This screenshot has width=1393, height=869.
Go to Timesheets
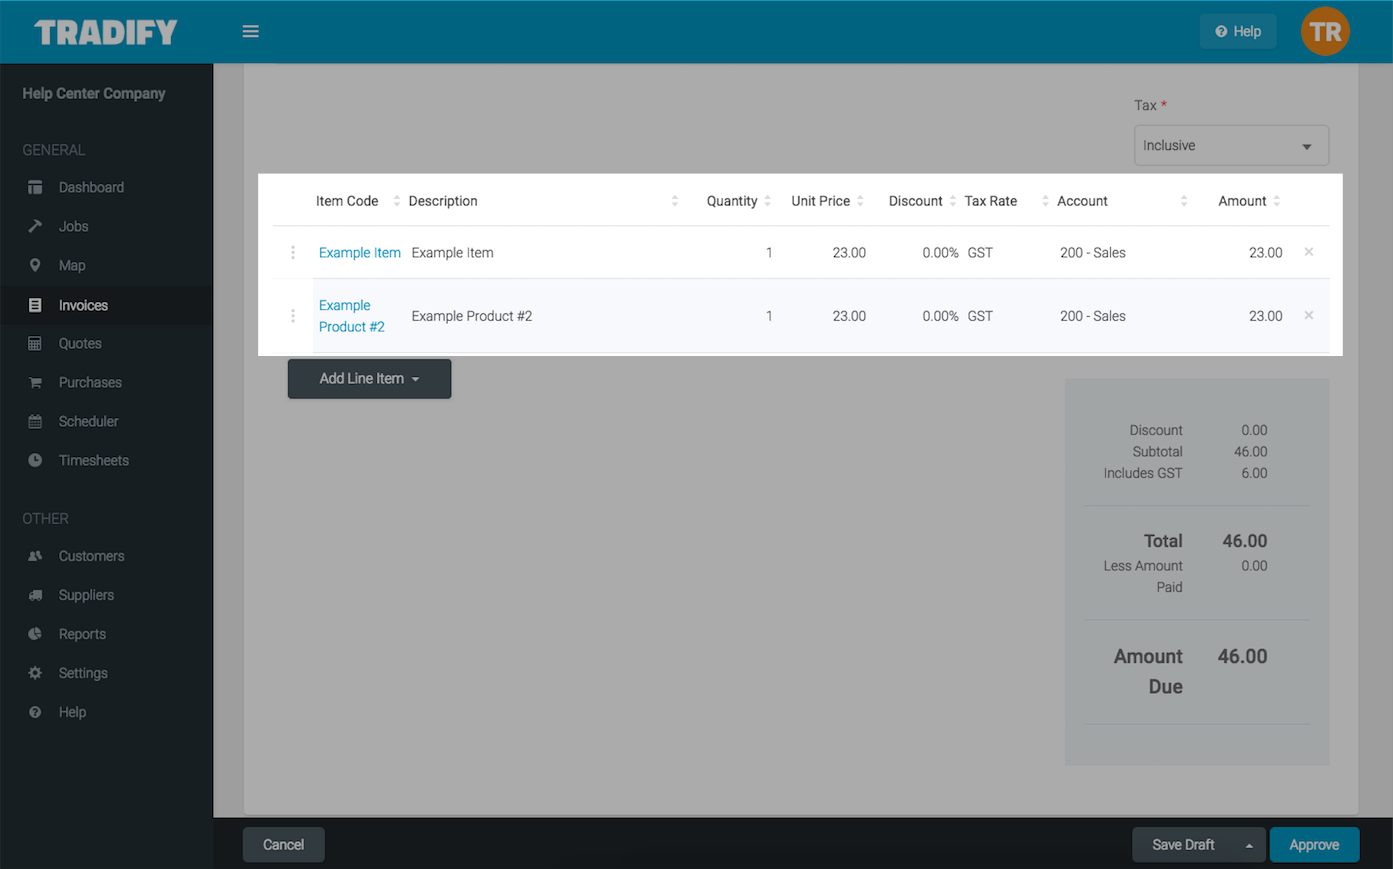94,460
